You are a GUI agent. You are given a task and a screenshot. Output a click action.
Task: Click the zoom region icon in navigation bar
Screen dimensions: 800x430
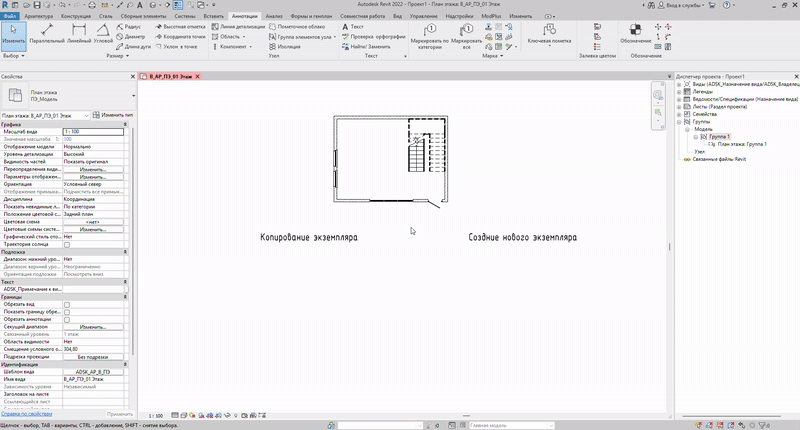(658, 112)
